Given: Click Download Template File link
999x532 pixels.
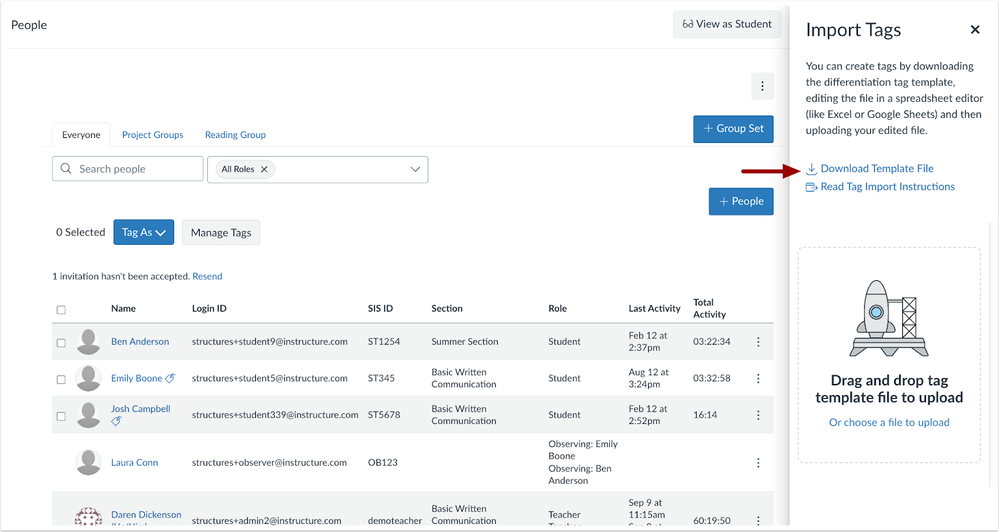Looking at the screenshot, I should pos(877,169).
